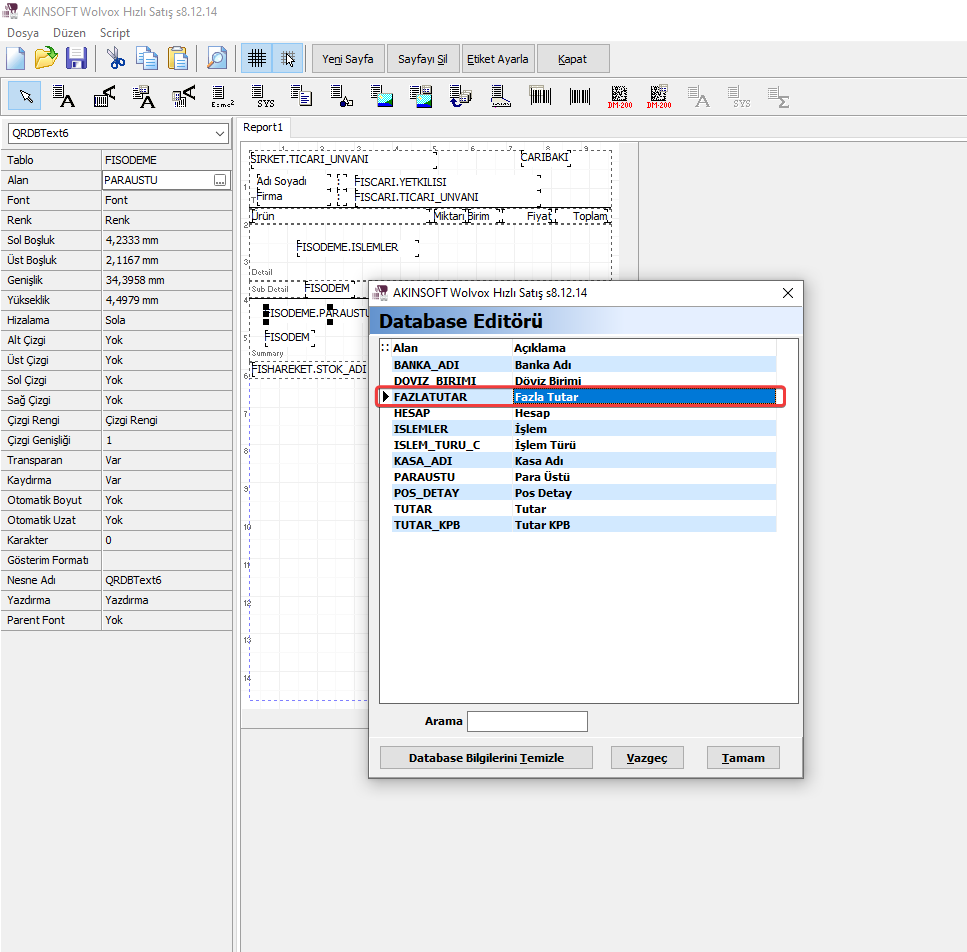Screen dimensions: 967x952
Task: Insert database image tool
Action: (421, 96)
